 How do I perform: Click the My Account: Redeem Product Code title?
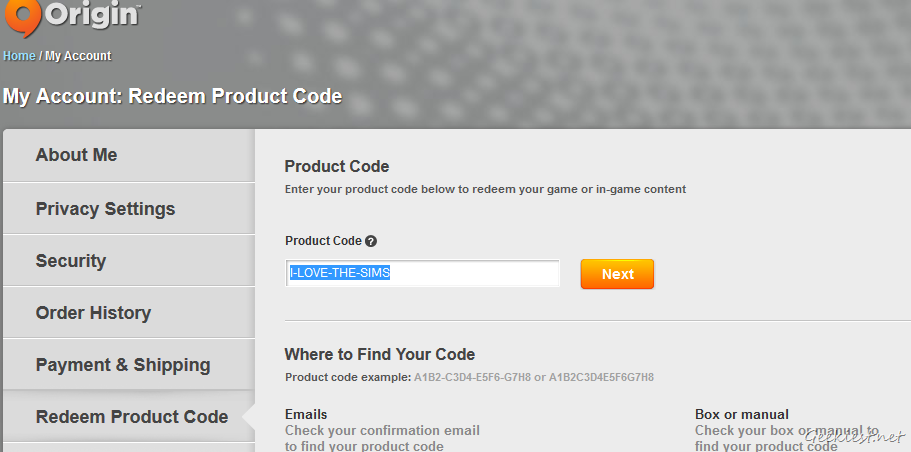click(172, 97)
